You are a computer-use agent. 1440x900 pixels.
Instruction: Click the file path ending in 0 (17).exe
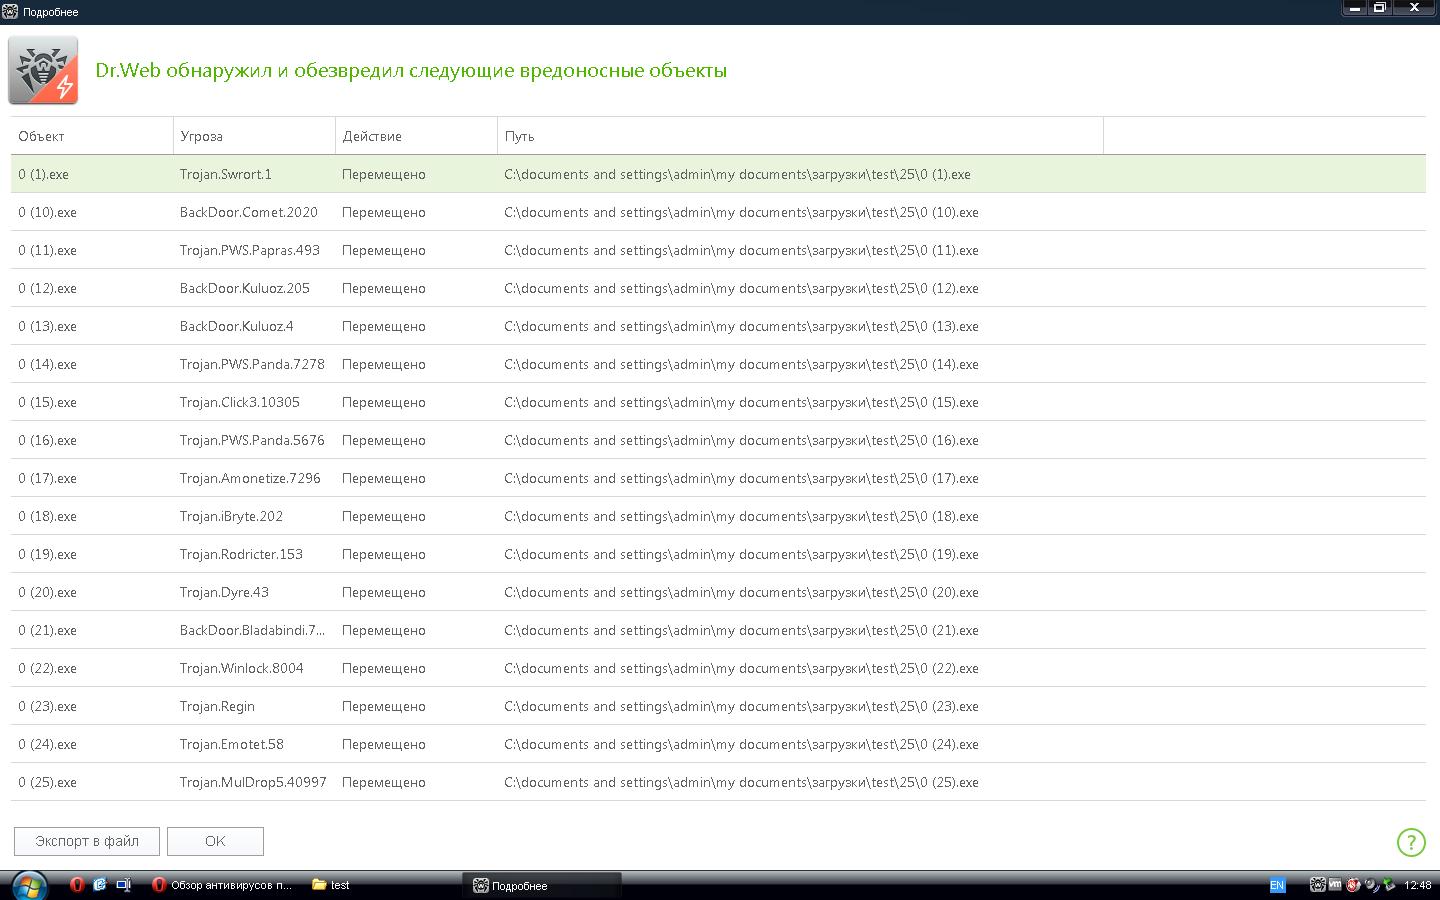click(741, 478)
